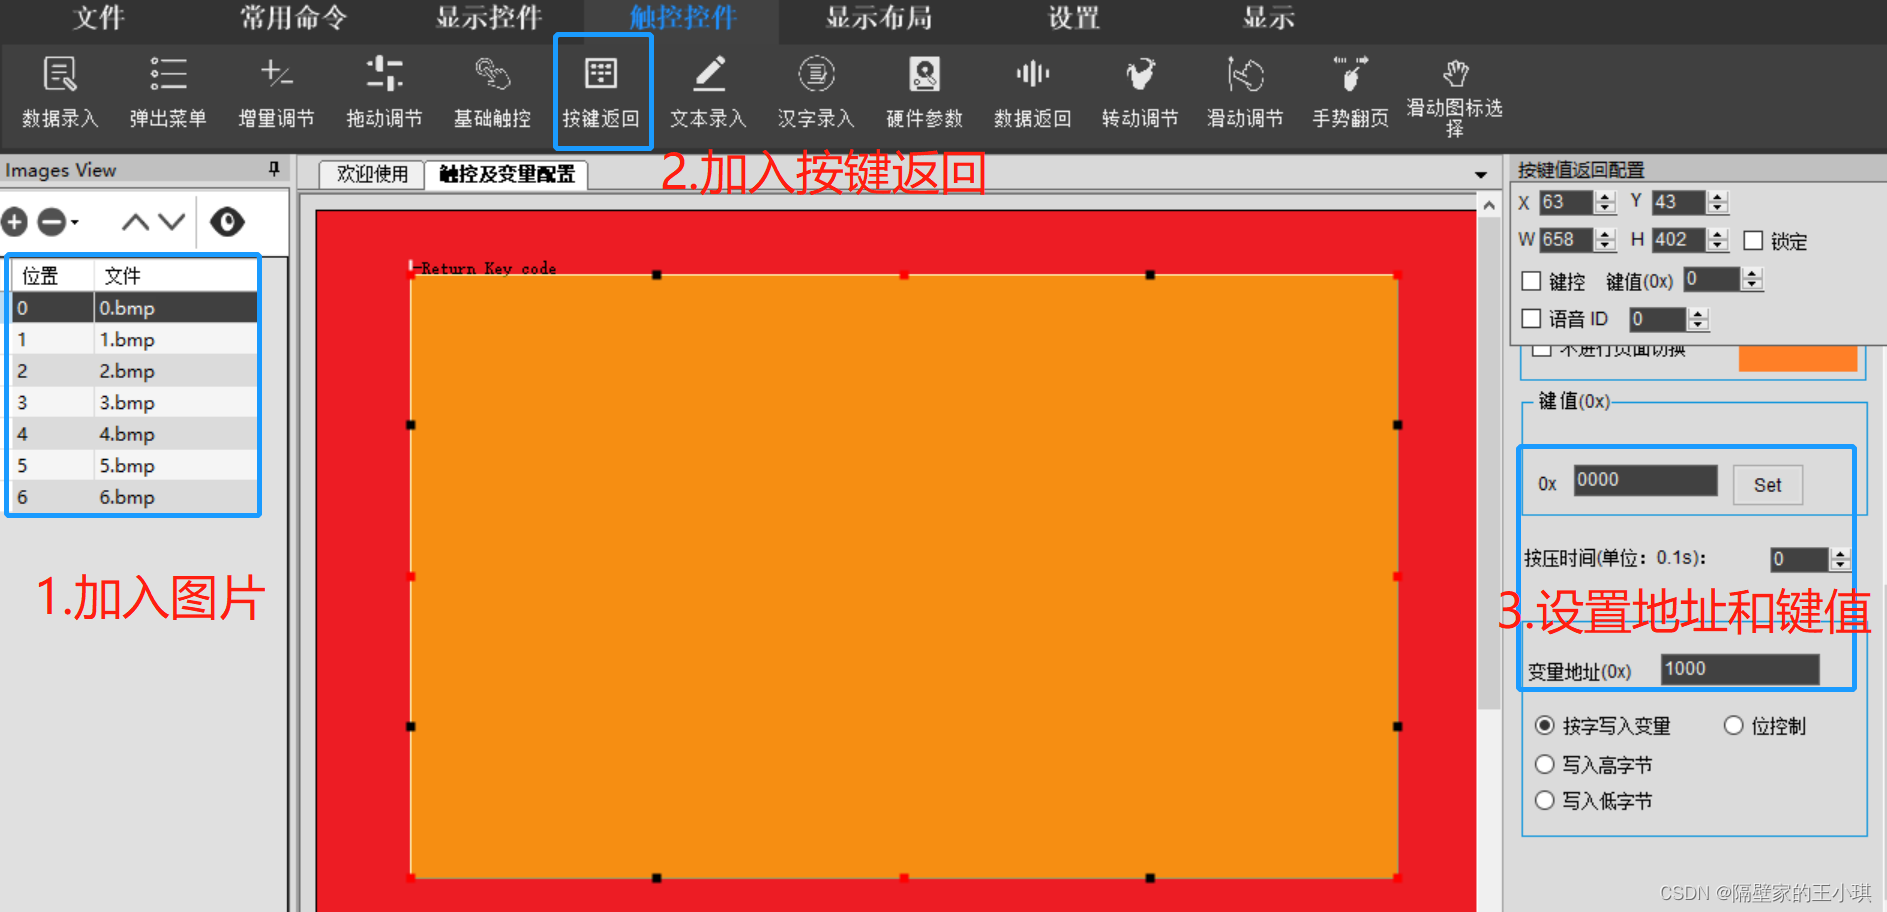Screen dimensions: 1887x912
Task: Select the 汉字录入 Chinese input tool
Action: coord(816,93)
